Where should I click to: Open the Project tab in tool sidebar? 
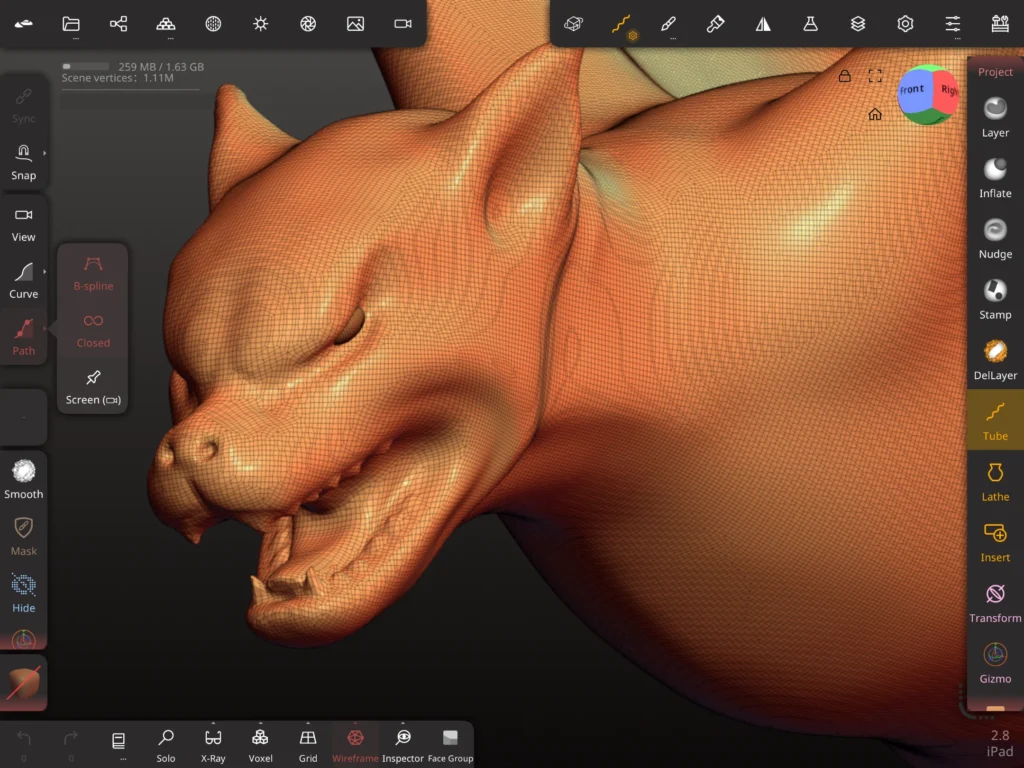995,72
